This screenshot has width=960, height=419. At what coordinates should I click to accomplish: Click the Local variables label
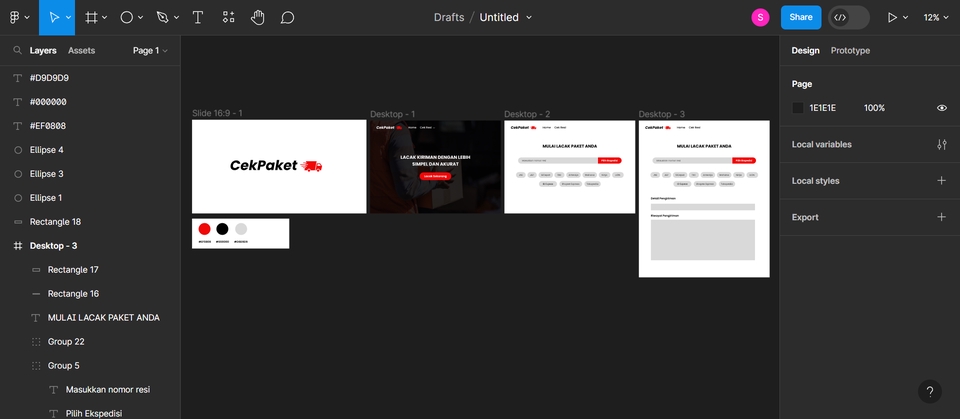pos(822,145)
